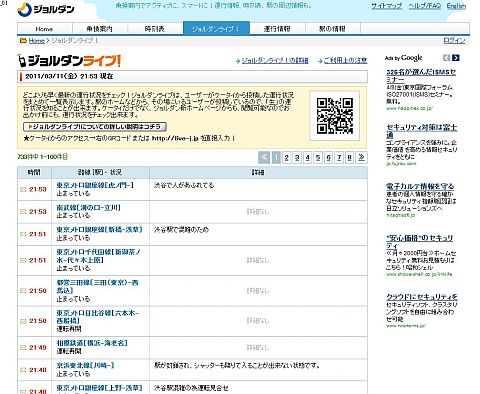
Task: Click the Jorudan logo at top left
Action: coord(46,9)
